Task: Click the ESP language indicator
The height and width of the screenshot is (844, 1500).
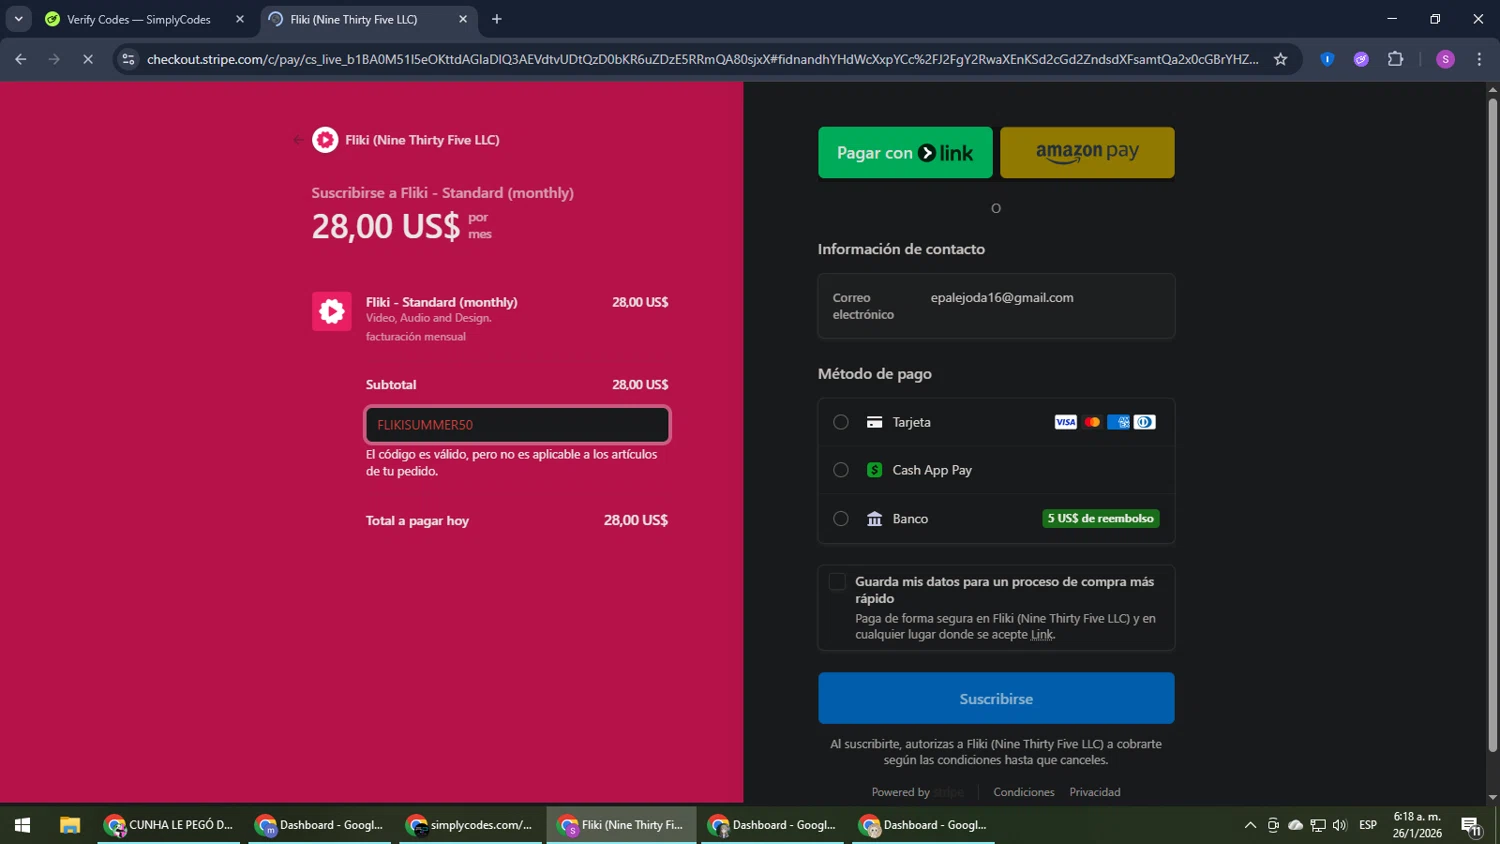Action: click(1368, 825)
